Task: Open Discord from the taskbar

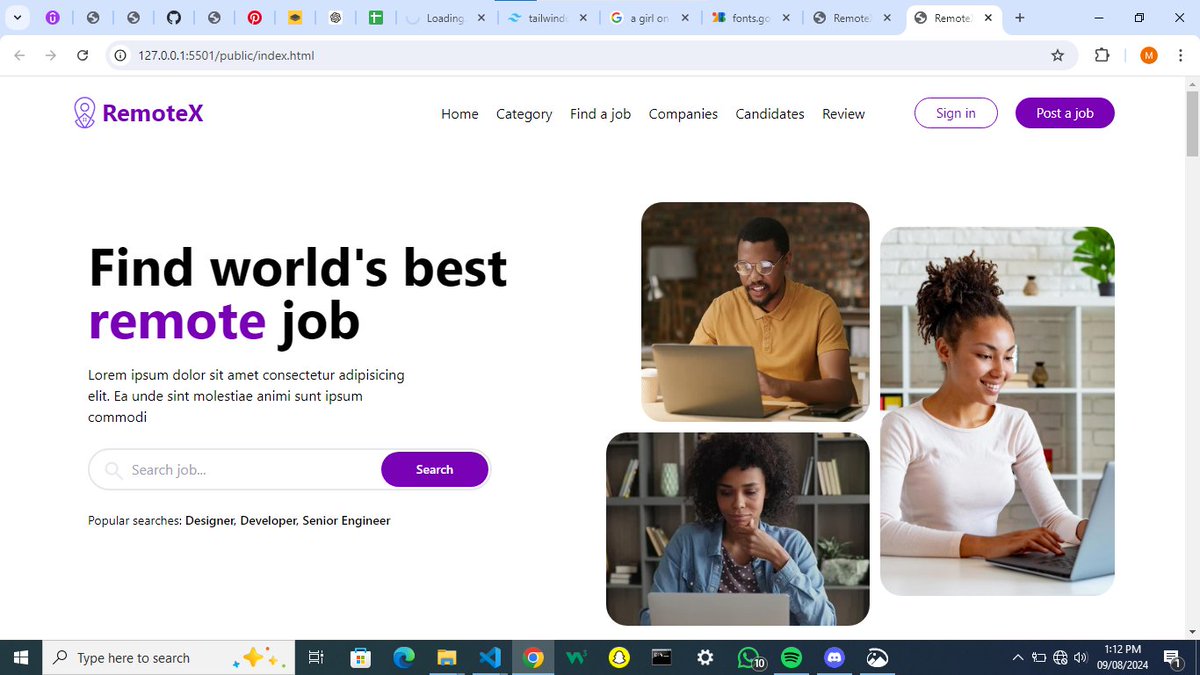Action: pyautogui.click(x=834, y=657)
